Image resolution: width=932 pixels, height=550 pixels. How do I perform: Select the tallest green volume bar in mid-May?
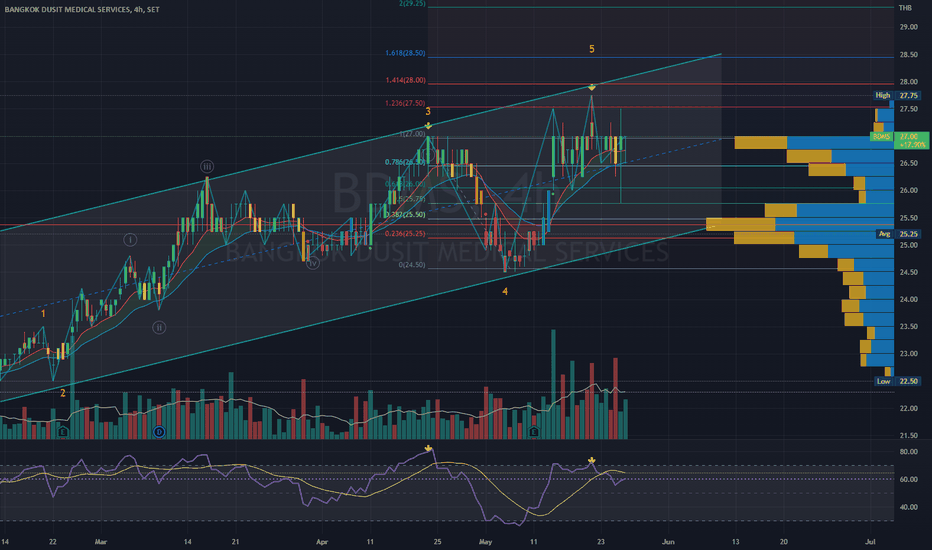point(553,384)
